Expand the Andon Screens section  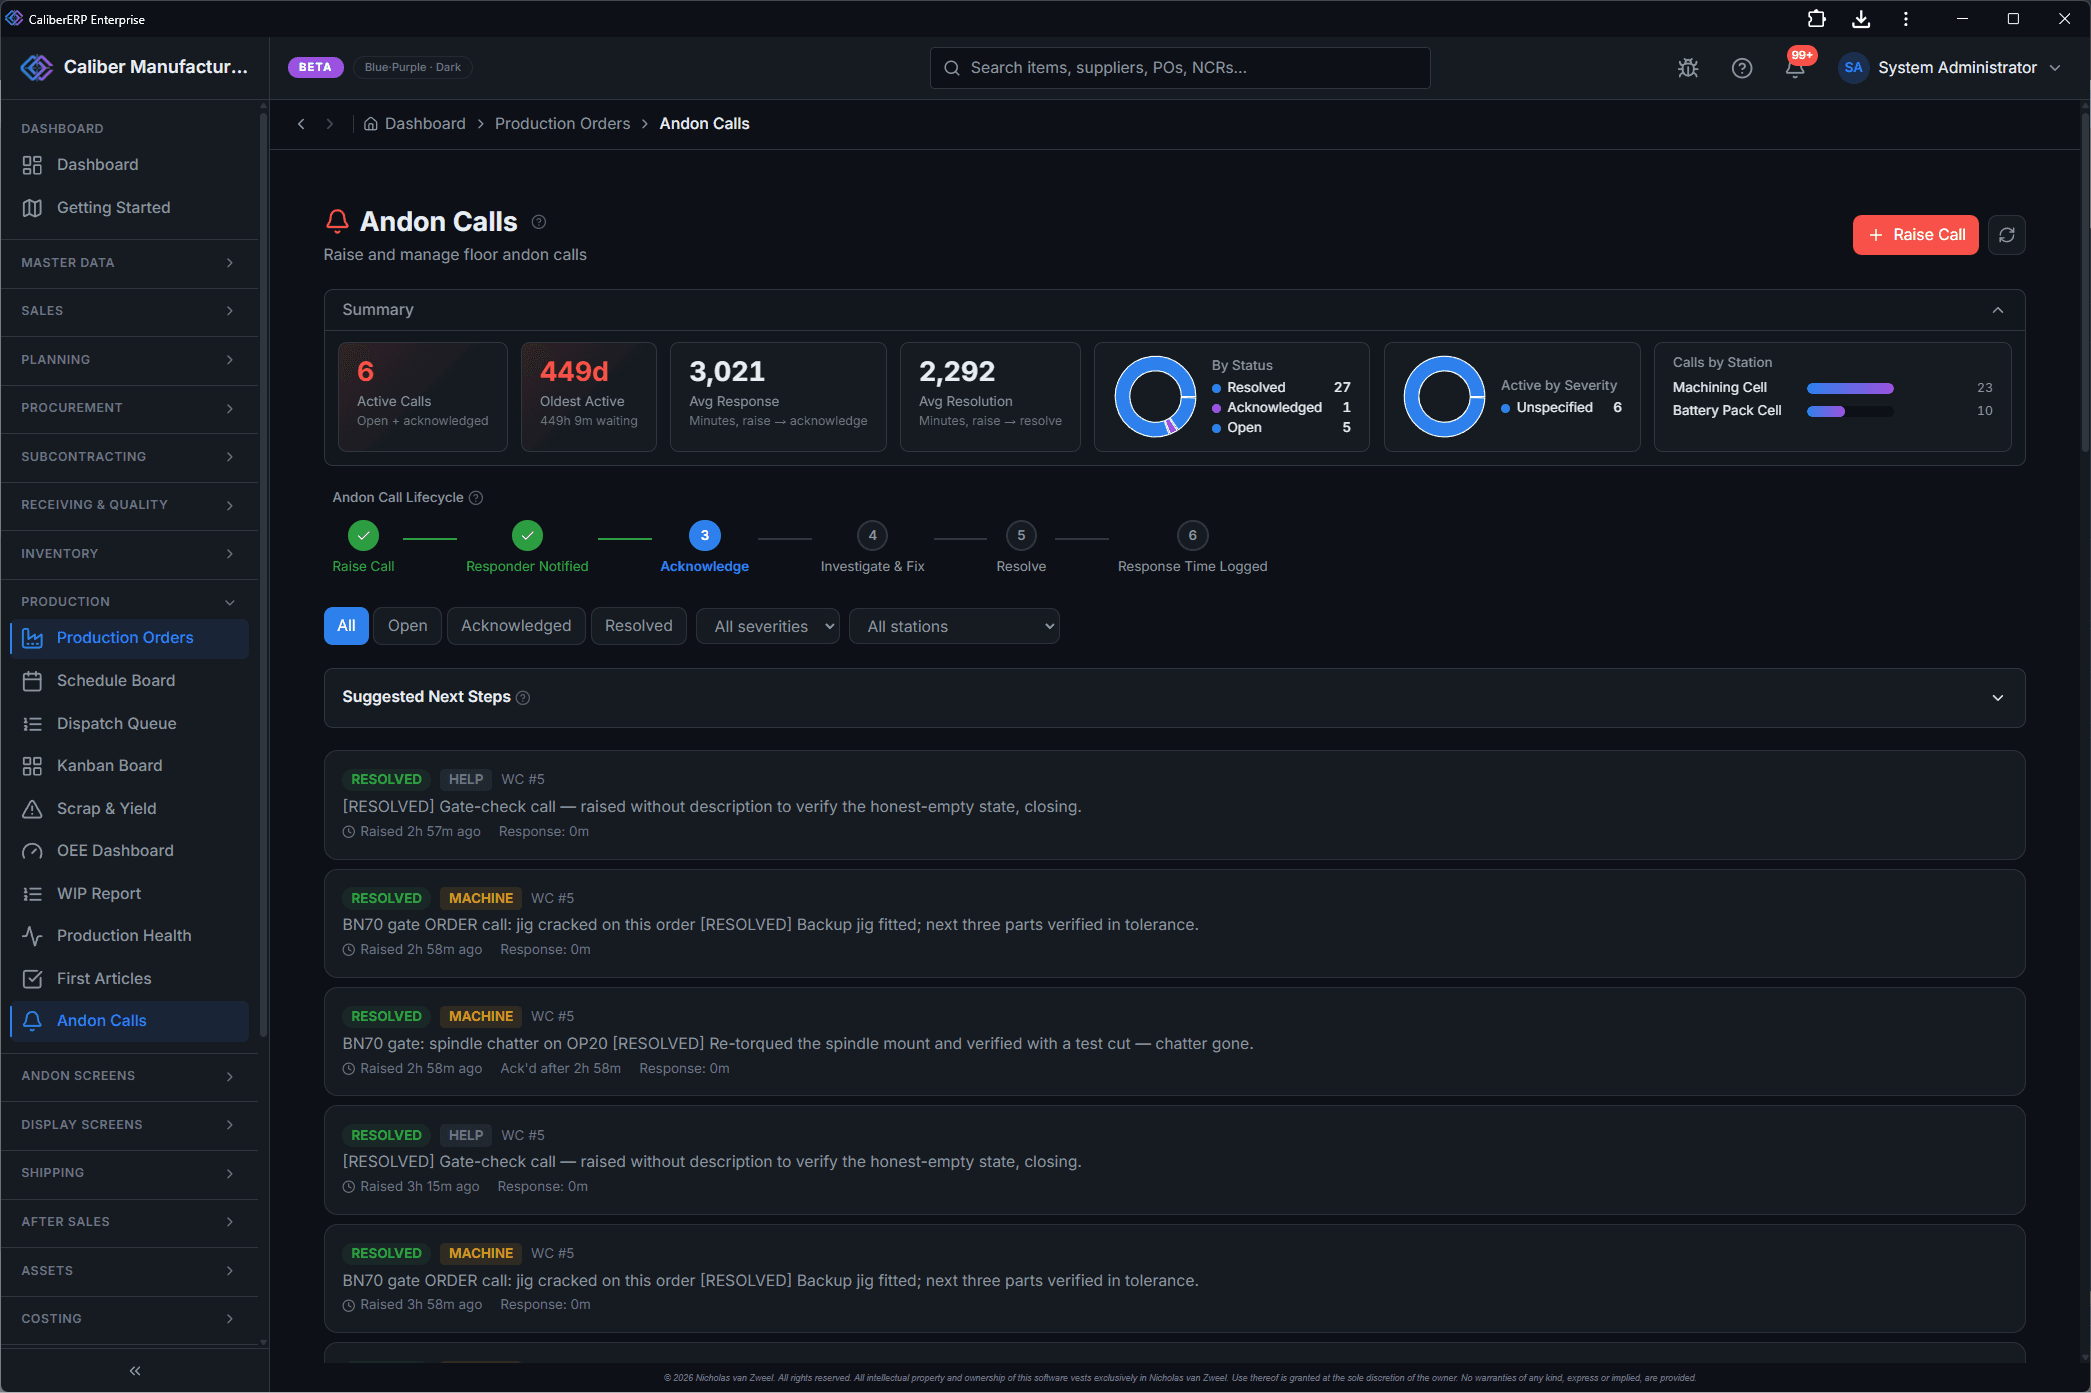click(129, 1076)
